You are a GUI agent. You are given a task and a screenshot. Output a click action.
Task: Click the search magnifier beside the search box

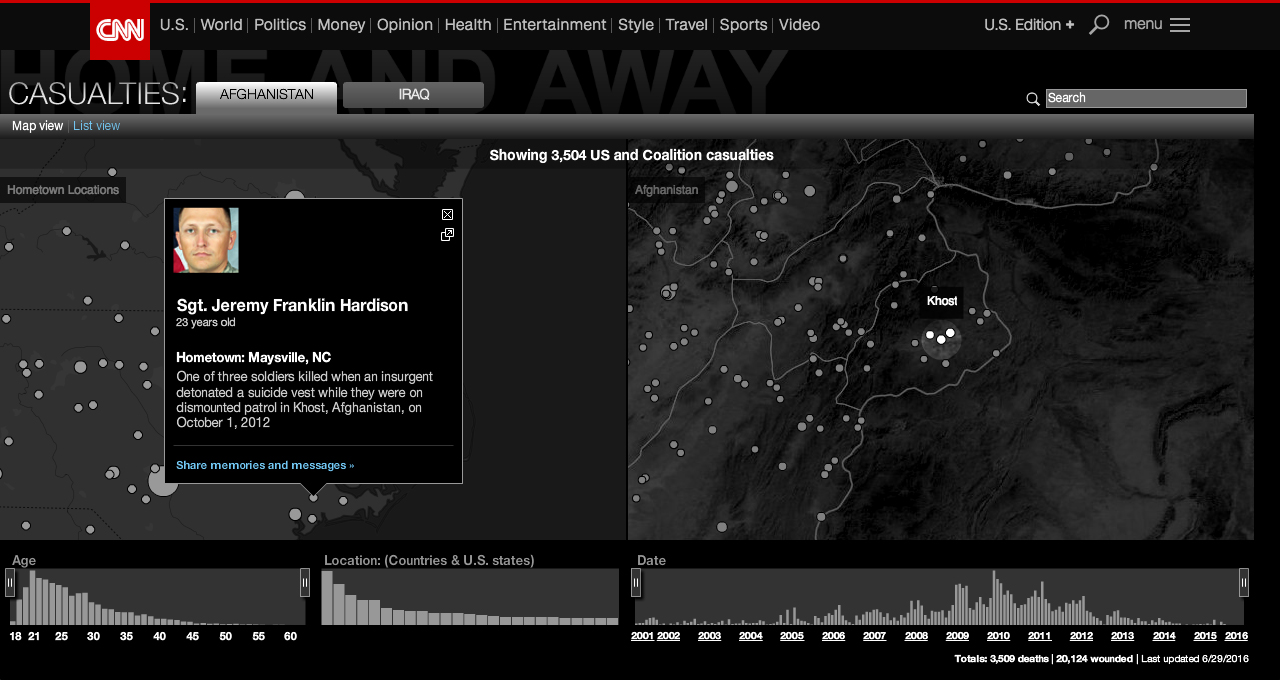tap(1032, 99)
